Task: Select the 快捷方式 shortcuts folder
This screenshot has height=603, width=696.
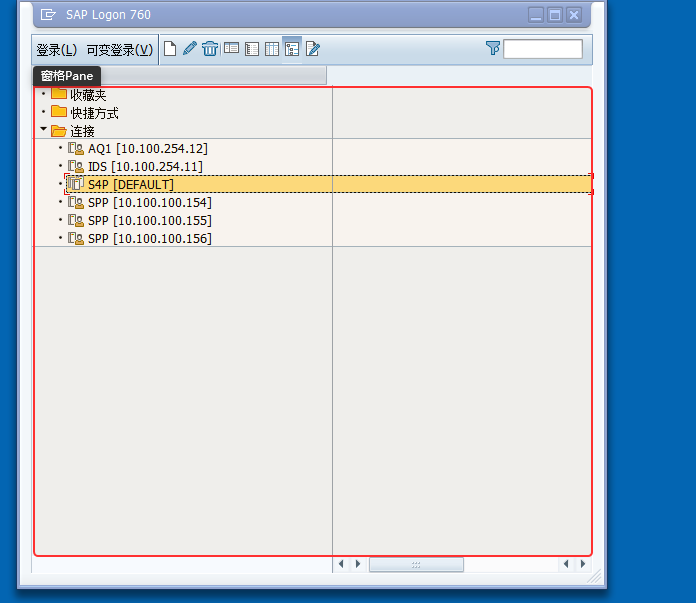Action: coord(94,113)
